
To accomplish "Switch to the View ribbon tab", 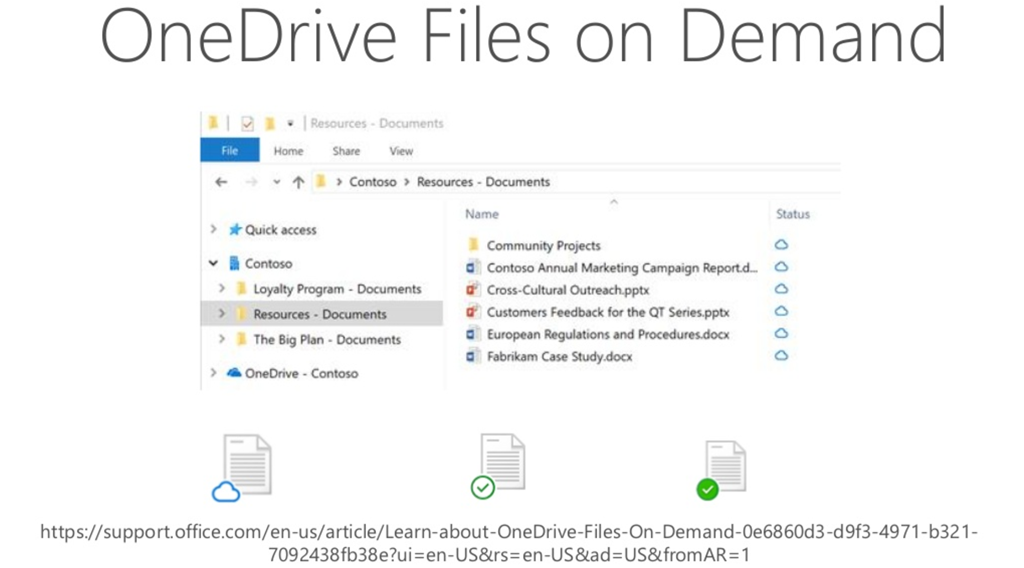I will click(401, 151).
